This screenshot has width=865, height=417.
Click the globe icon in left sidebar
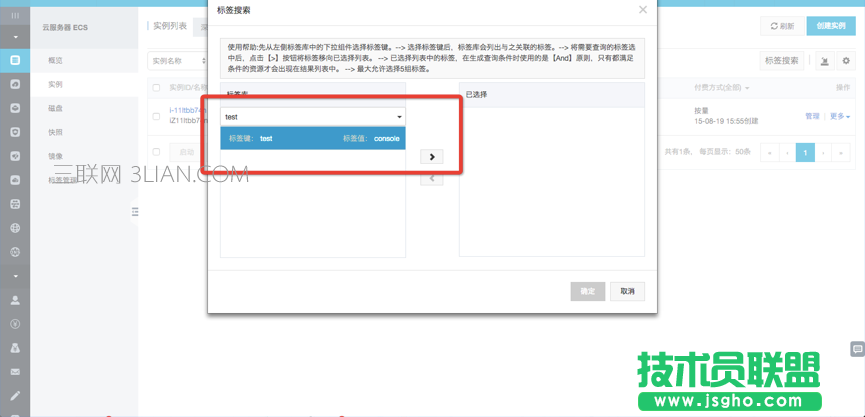click(15, 227)
